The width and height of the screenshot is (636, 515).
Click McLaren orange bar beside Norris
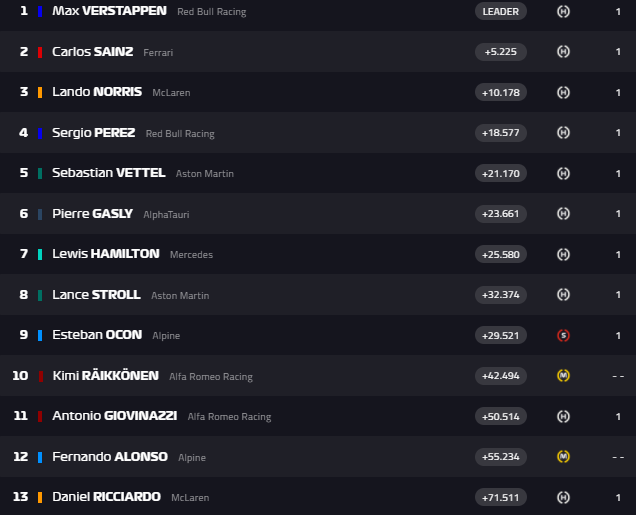(x=40, y=92)
